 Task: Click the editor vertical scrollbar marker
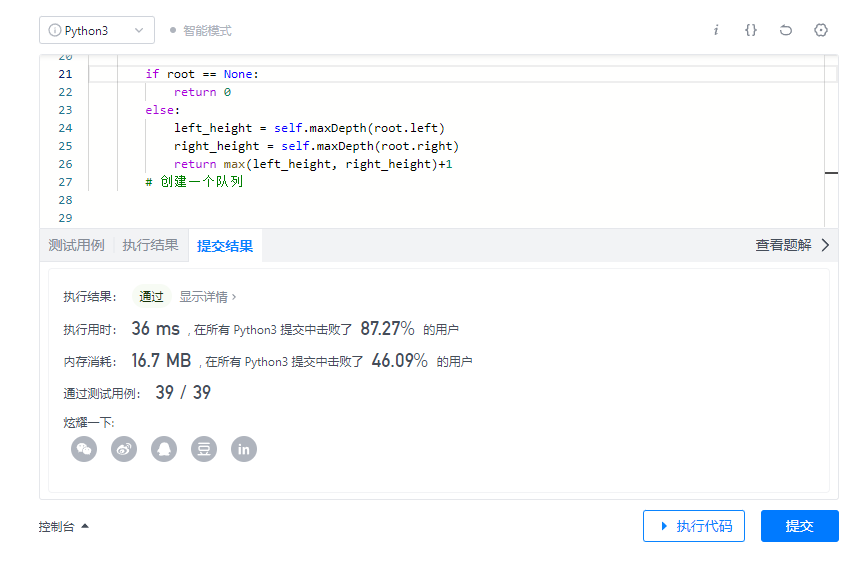pos(831,173)
